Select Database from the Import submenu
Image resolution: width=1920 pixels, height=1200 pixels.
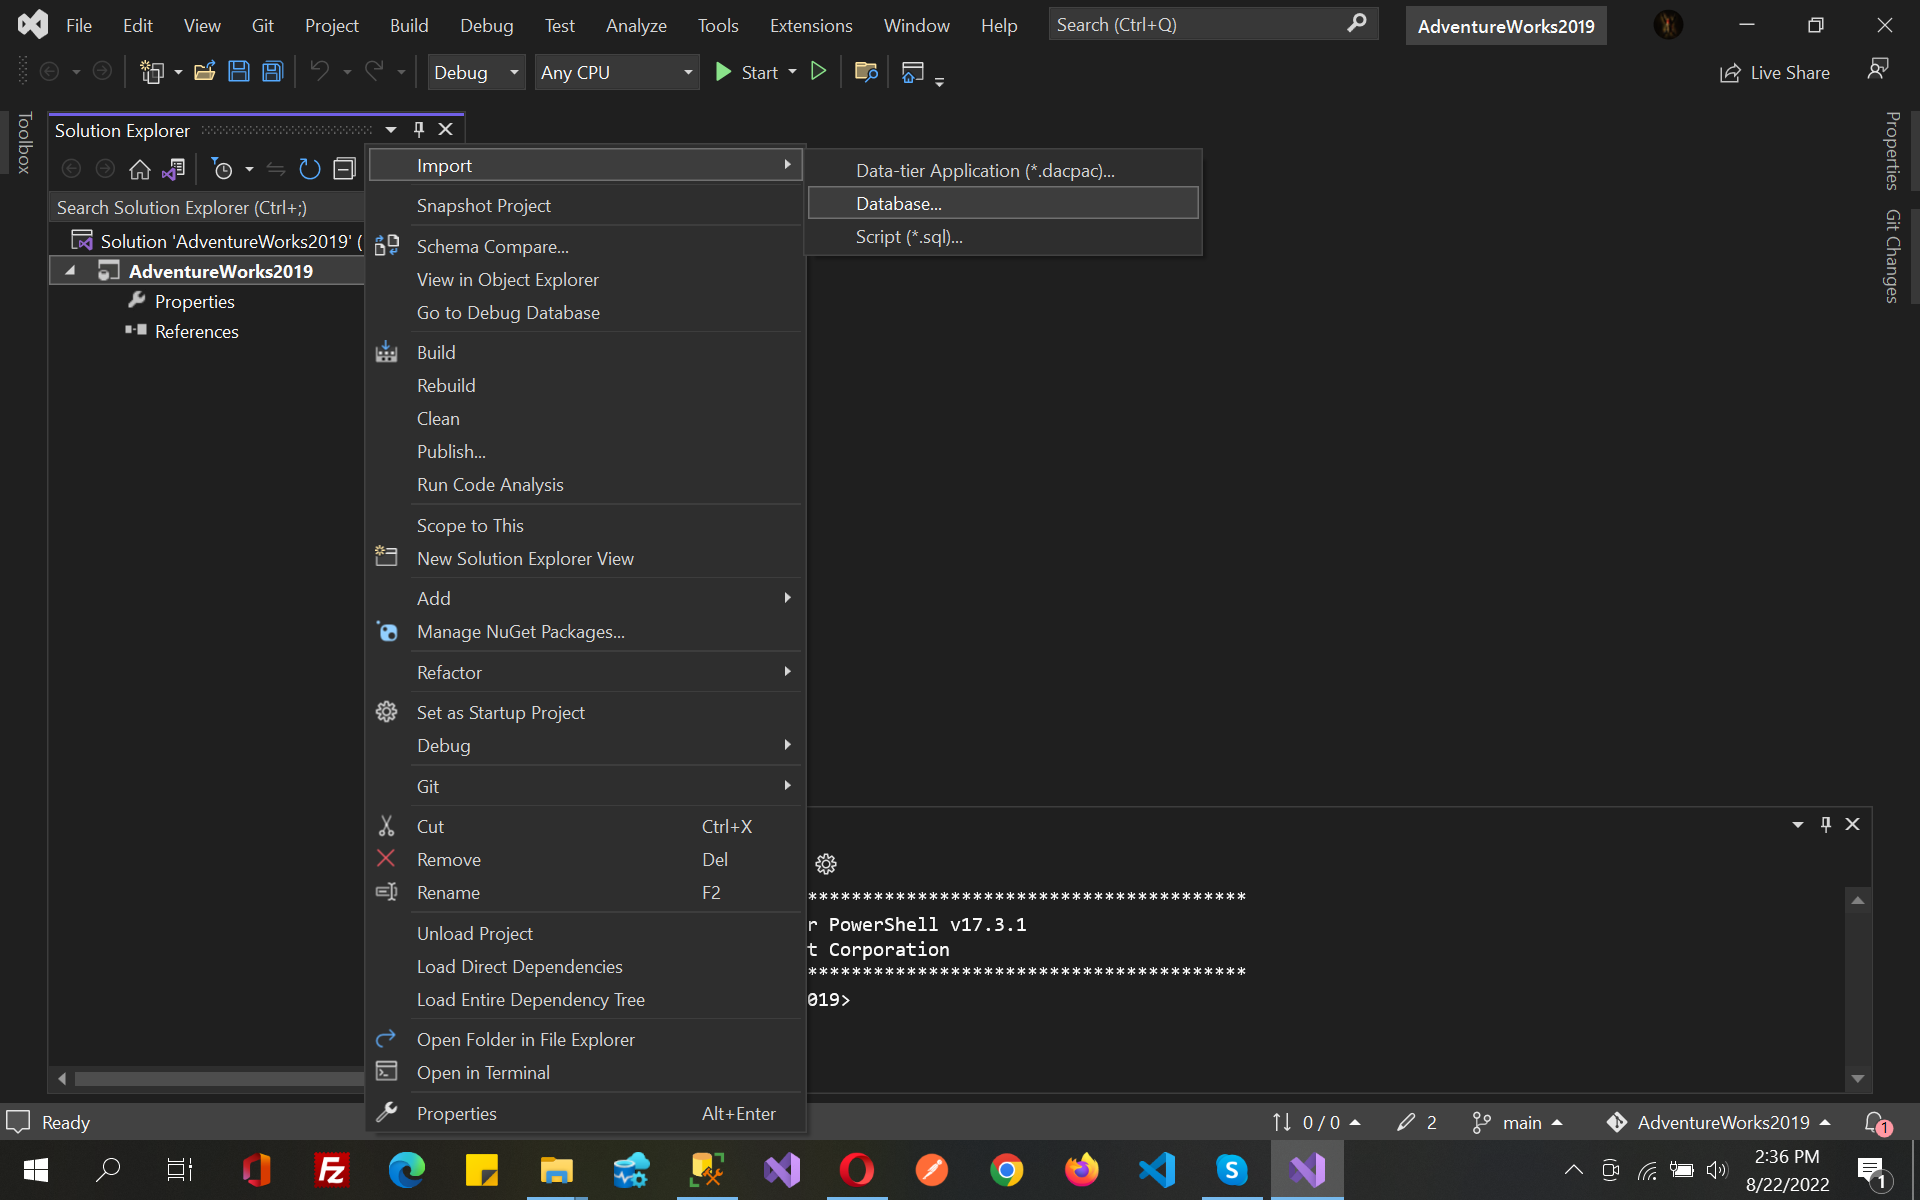click(x=898, y=203)
